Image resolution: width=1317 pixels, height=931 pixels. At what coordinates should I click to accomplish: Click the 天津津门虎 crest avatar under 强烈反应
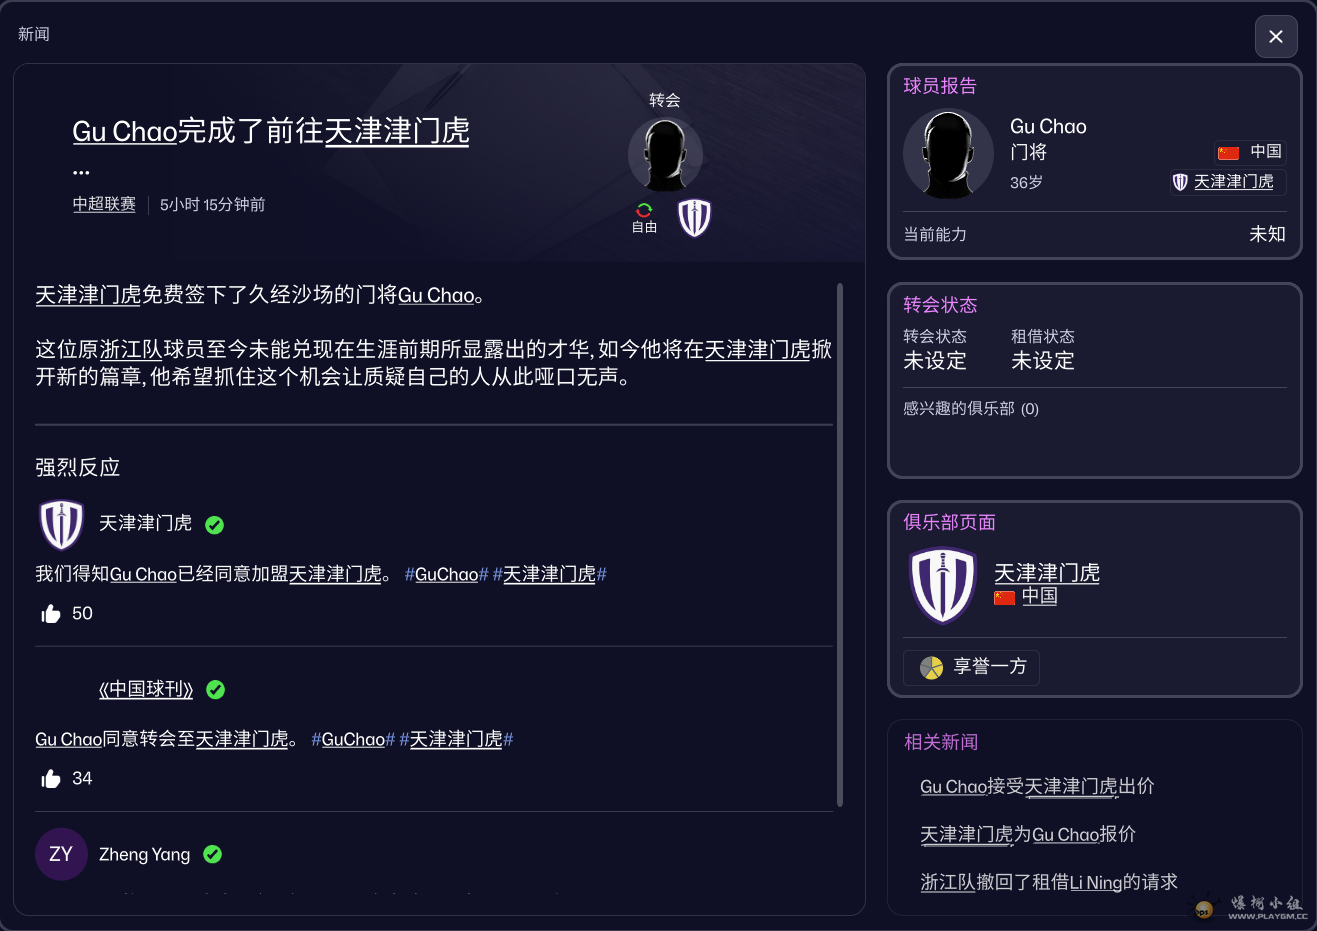(x=61, y=524)
